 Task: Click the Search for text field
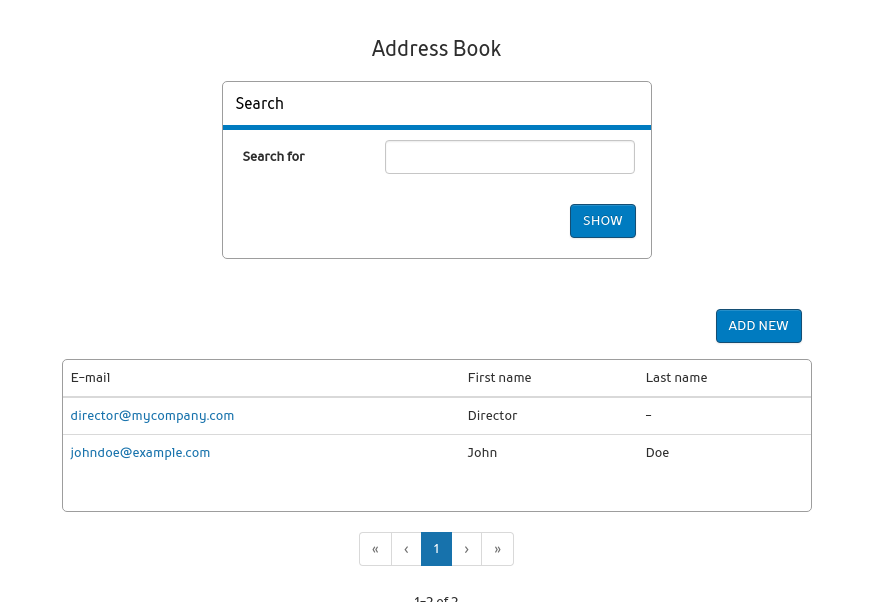[509, 157]
